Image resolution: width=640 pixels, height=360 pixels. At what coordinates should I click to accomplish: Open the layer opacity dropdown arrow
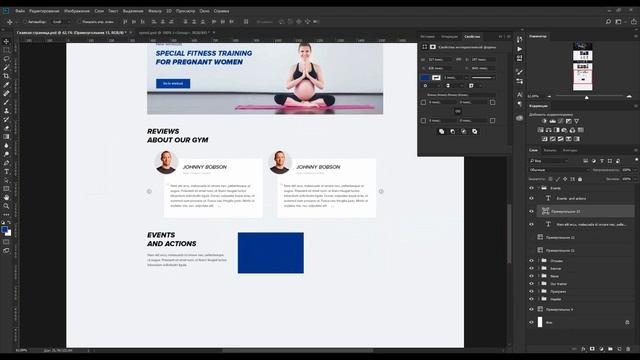pyautogui.click(x=635, y=170)
